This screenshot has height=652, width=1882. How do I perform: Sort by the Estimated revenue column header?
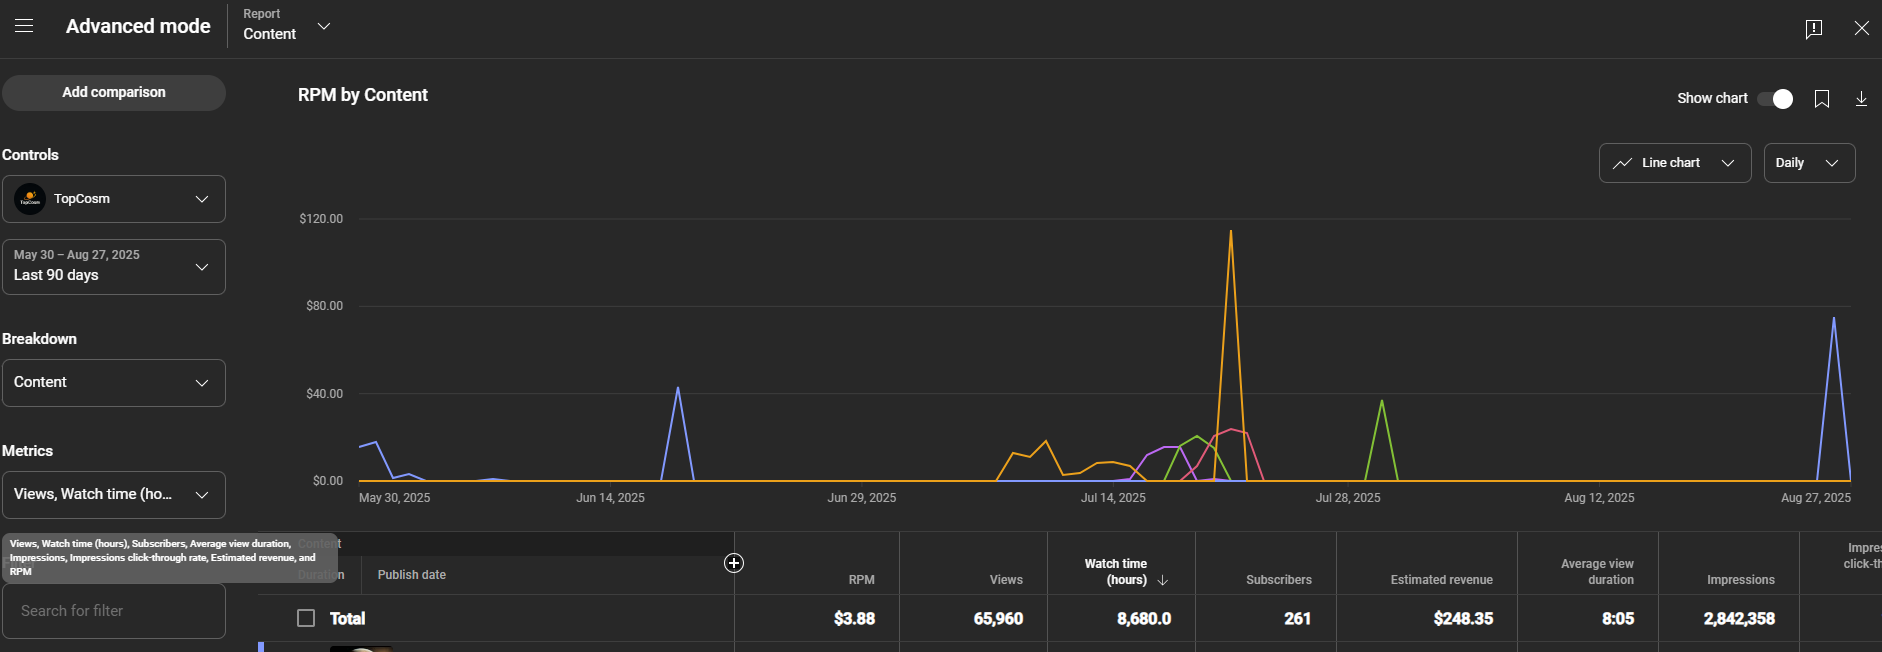click(1441, 580)
